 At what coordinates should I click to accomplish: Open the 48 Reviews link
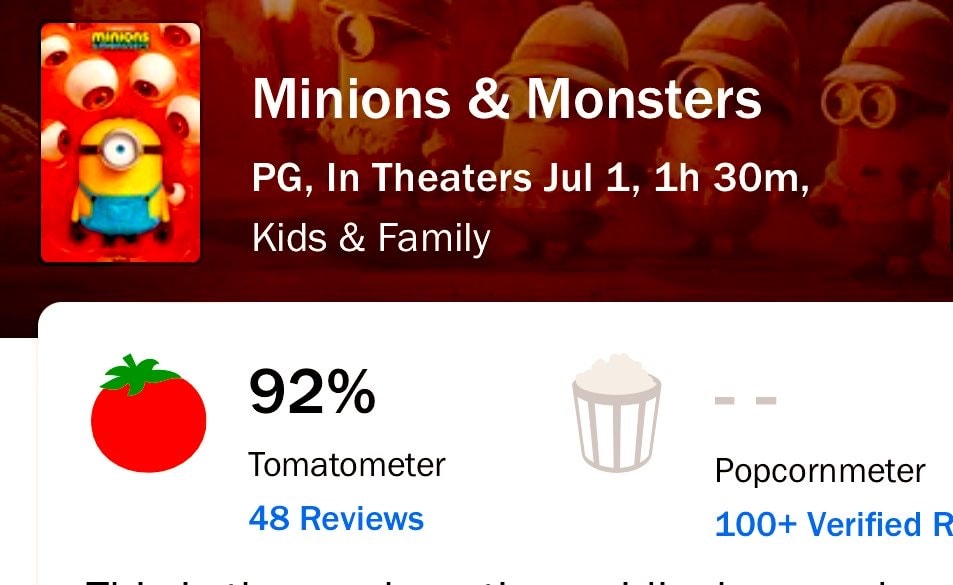[x=336, y=519]
